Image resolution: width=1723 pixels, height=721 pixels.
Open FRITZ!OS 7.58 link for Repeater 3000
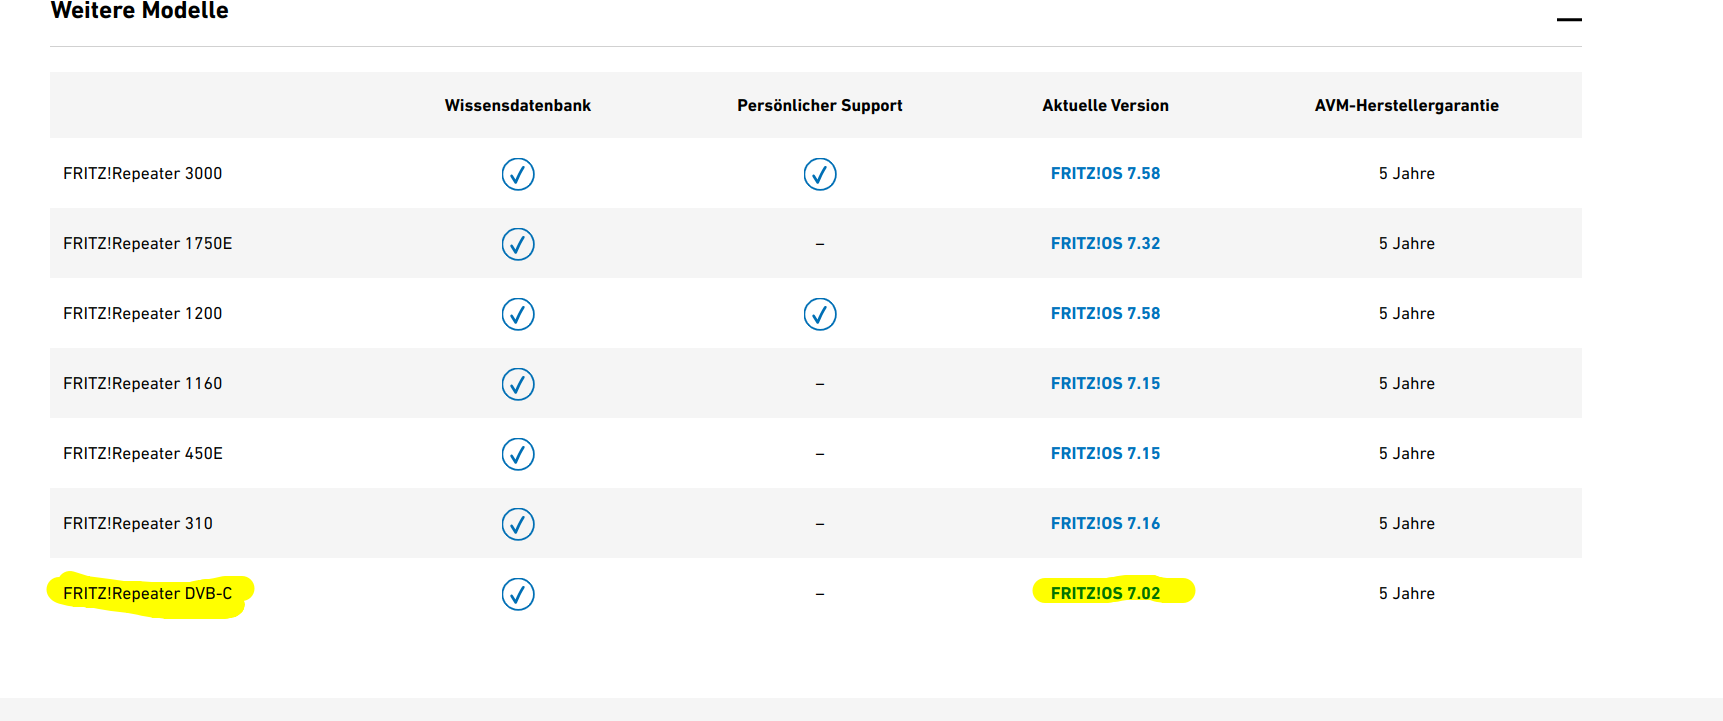1105,174
